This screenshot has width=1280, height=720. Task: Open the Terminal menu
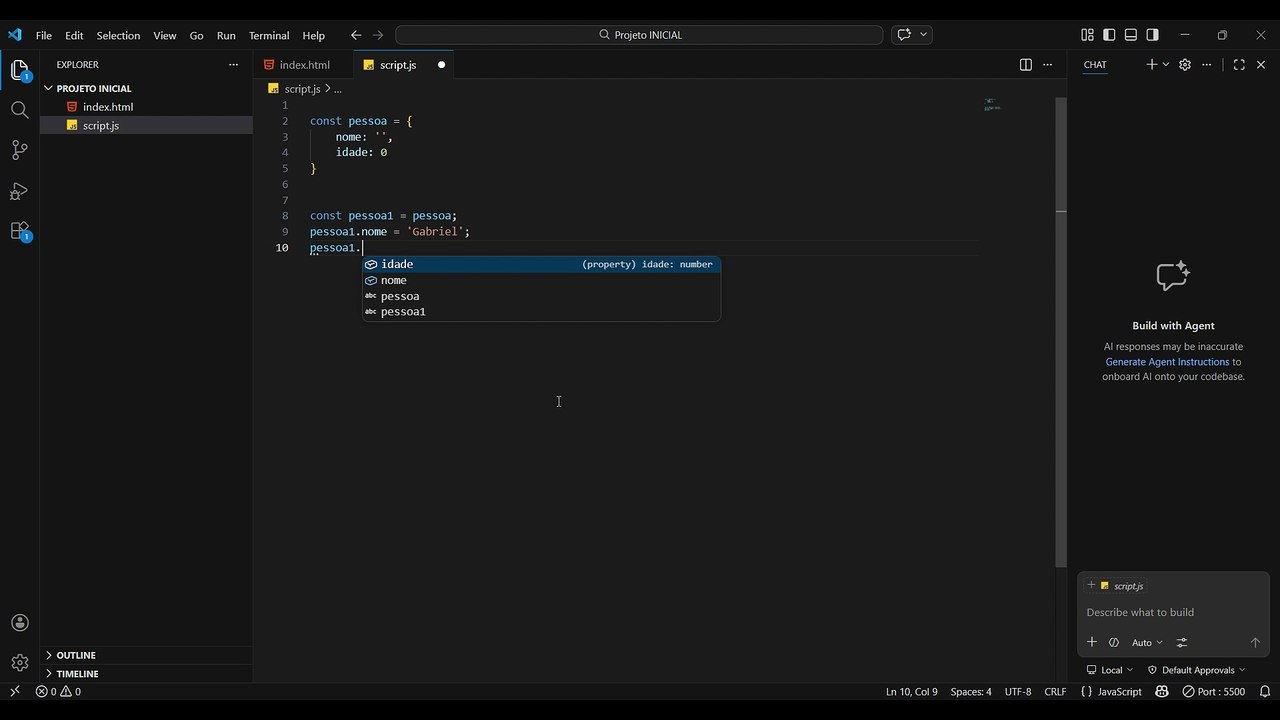[x=269, y=35]
